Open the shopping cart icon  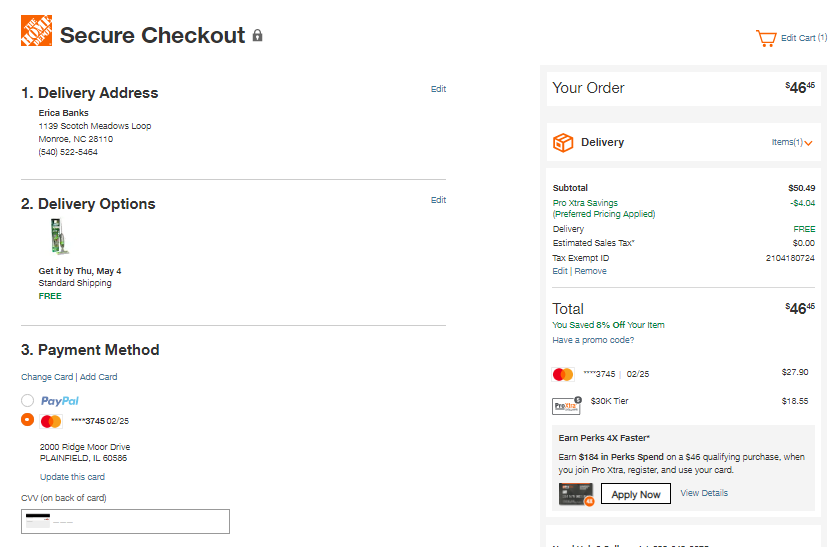tap(766, 38)
